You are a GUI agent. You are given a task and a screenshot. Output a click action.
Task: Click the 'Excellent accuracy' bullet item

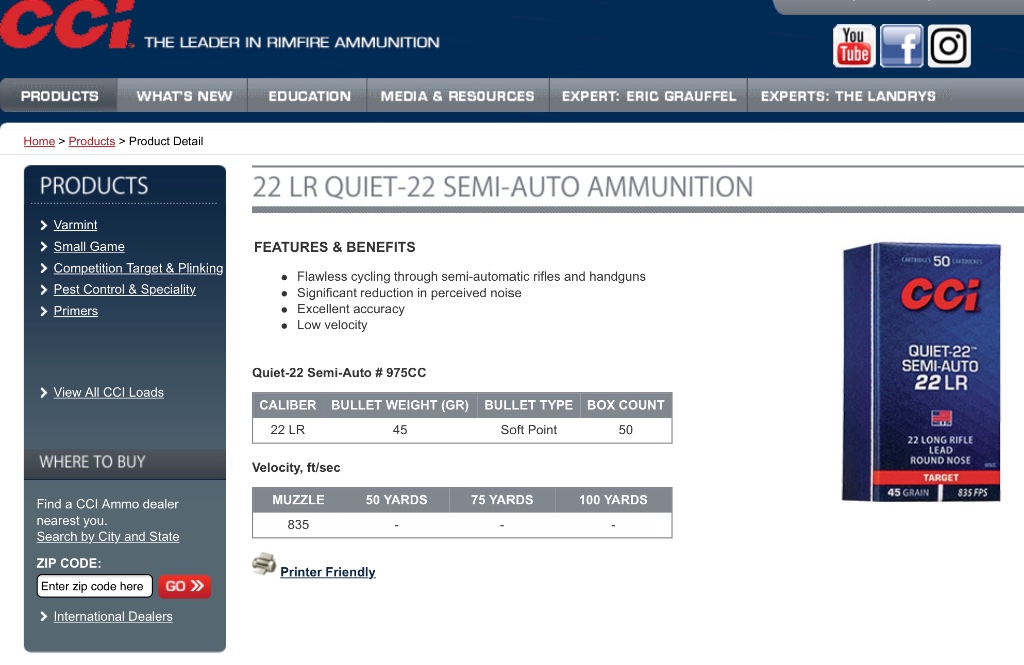351,309
